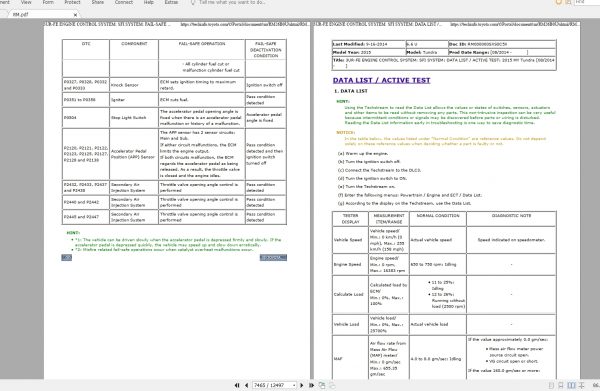The image size is (600, 391).
Task: Click the Vehicle Speed tester display cell
Action: 351,240
